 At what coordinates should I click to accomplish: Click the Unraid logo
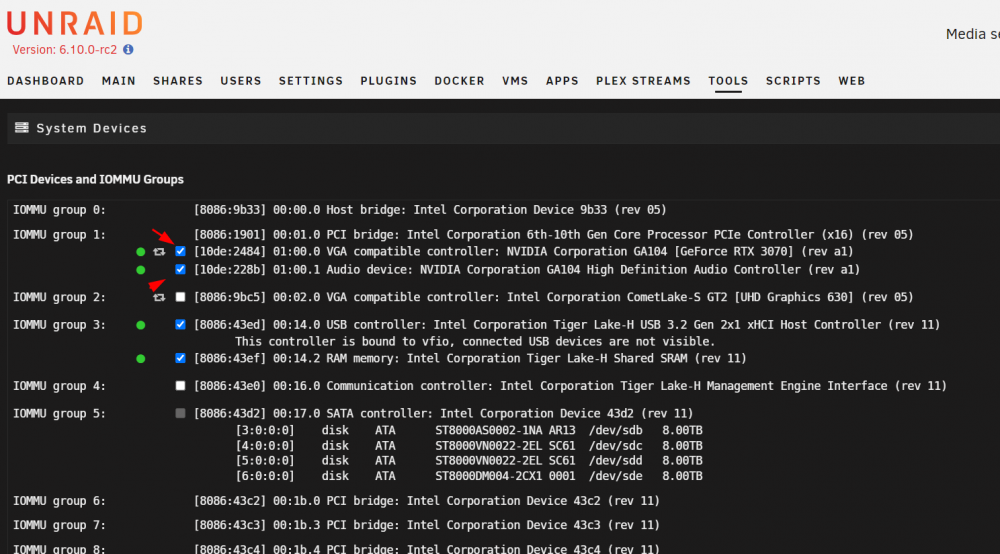[75, 24]
